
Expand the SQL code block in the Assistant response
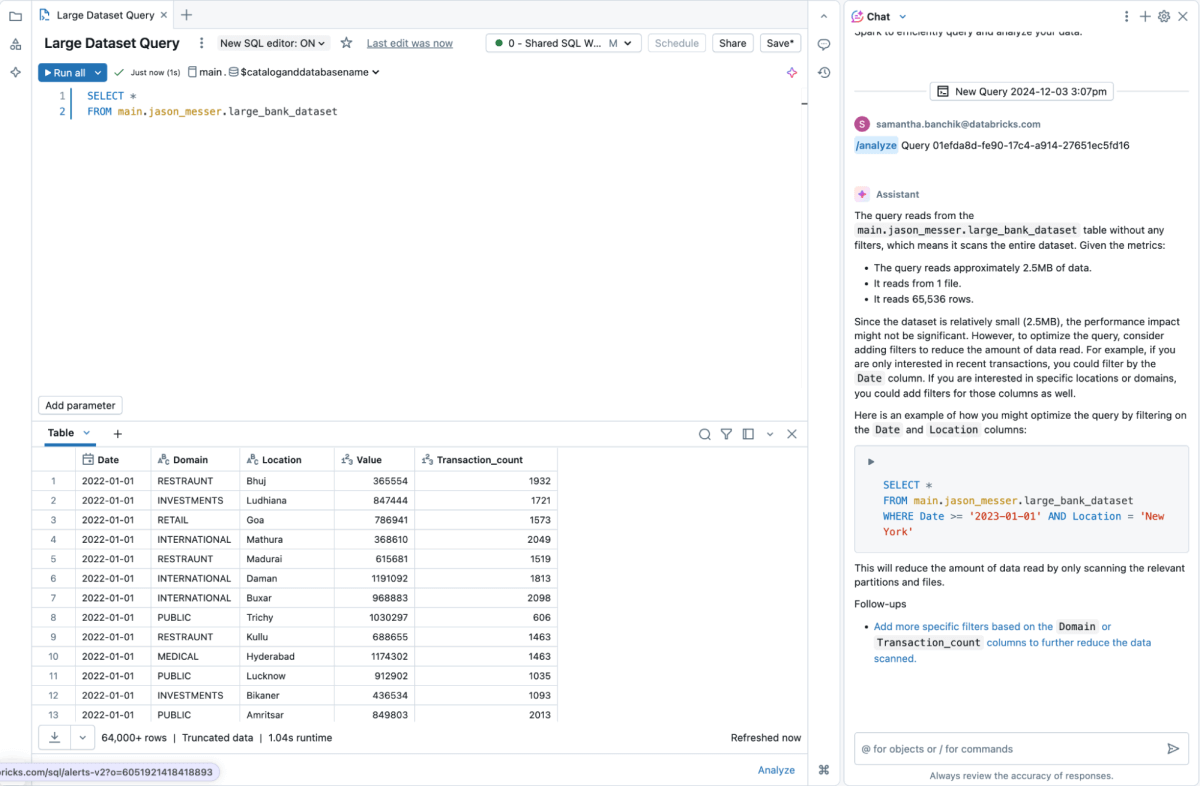(870, 460)
